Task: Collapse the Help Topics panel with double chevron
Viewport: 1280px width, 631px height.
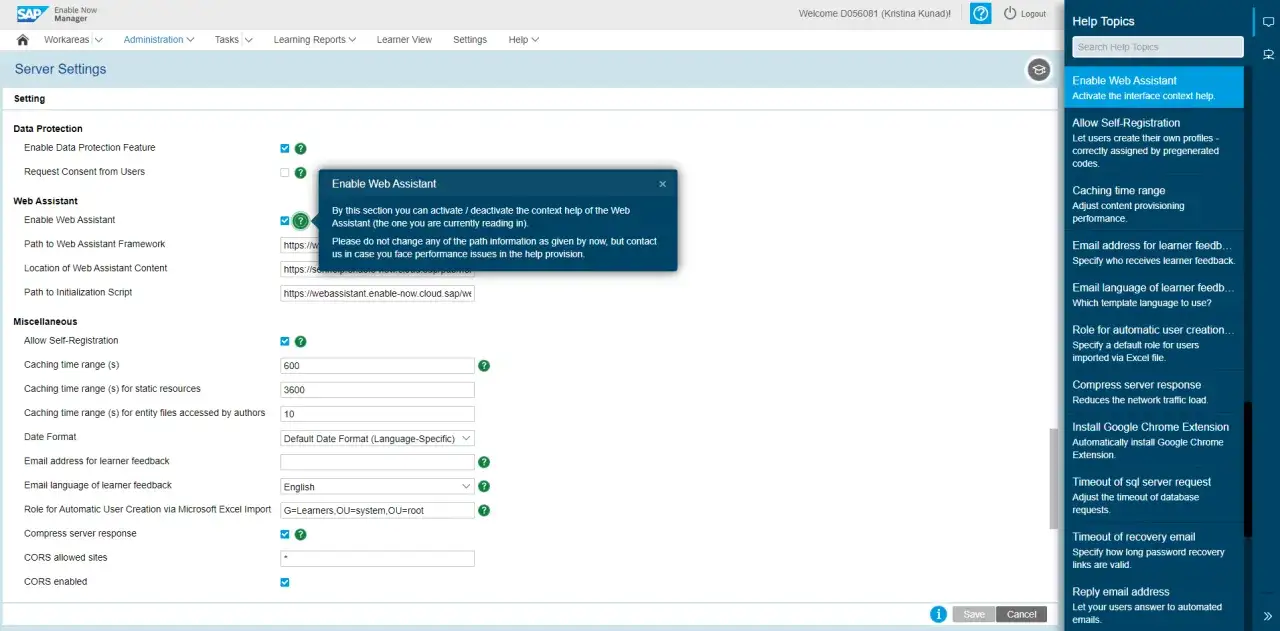Action: point(1268,616)
